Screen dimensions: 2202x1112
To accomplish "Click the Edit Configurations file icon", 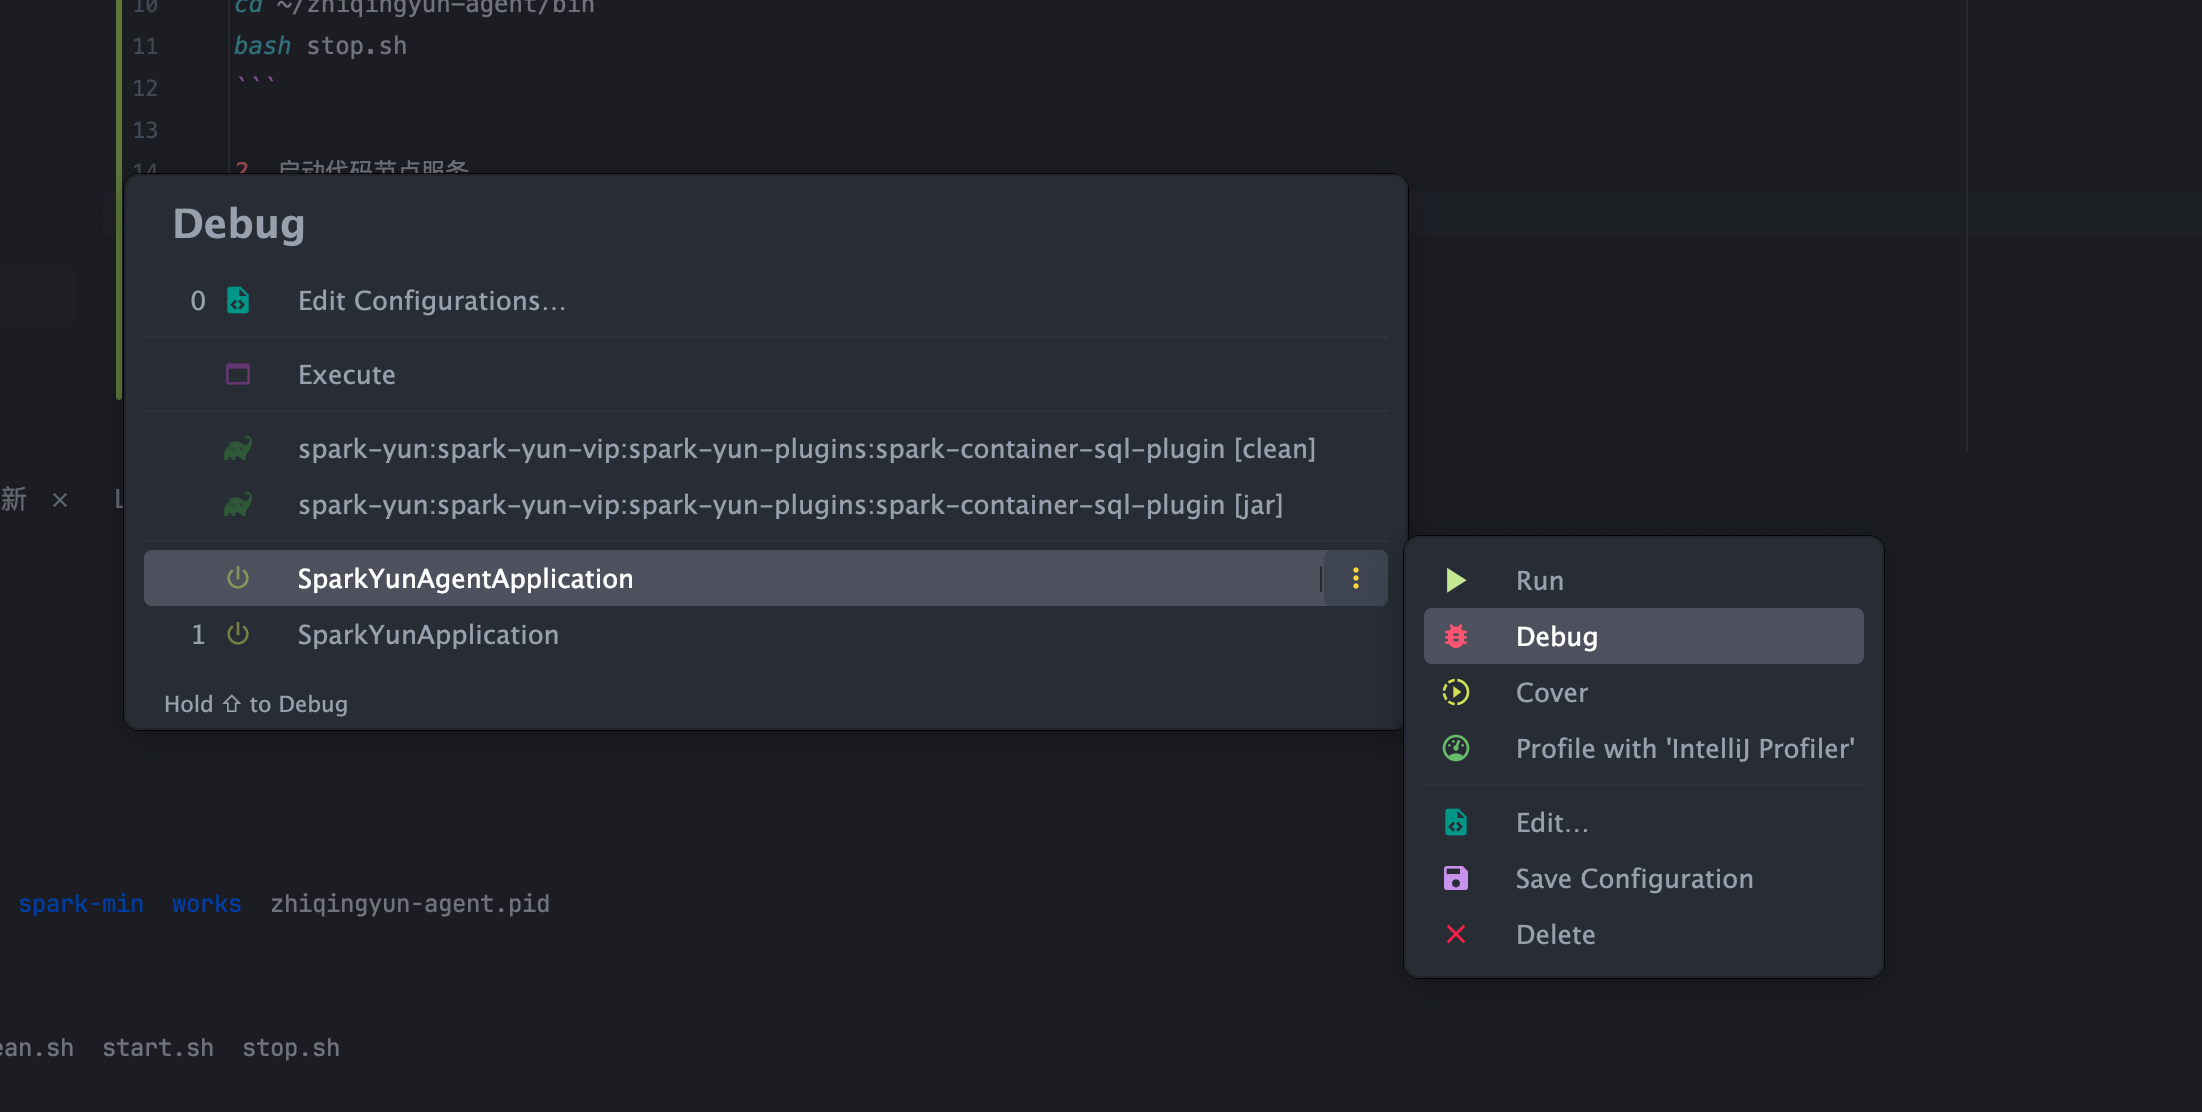I will [x=238, y=300].
